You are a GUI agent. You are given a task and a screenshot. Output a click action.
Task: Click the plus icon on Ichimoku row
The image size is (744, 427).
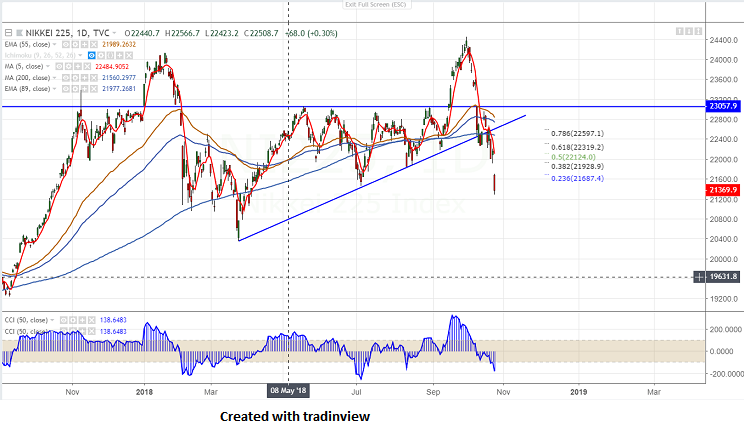coord(120,56)
